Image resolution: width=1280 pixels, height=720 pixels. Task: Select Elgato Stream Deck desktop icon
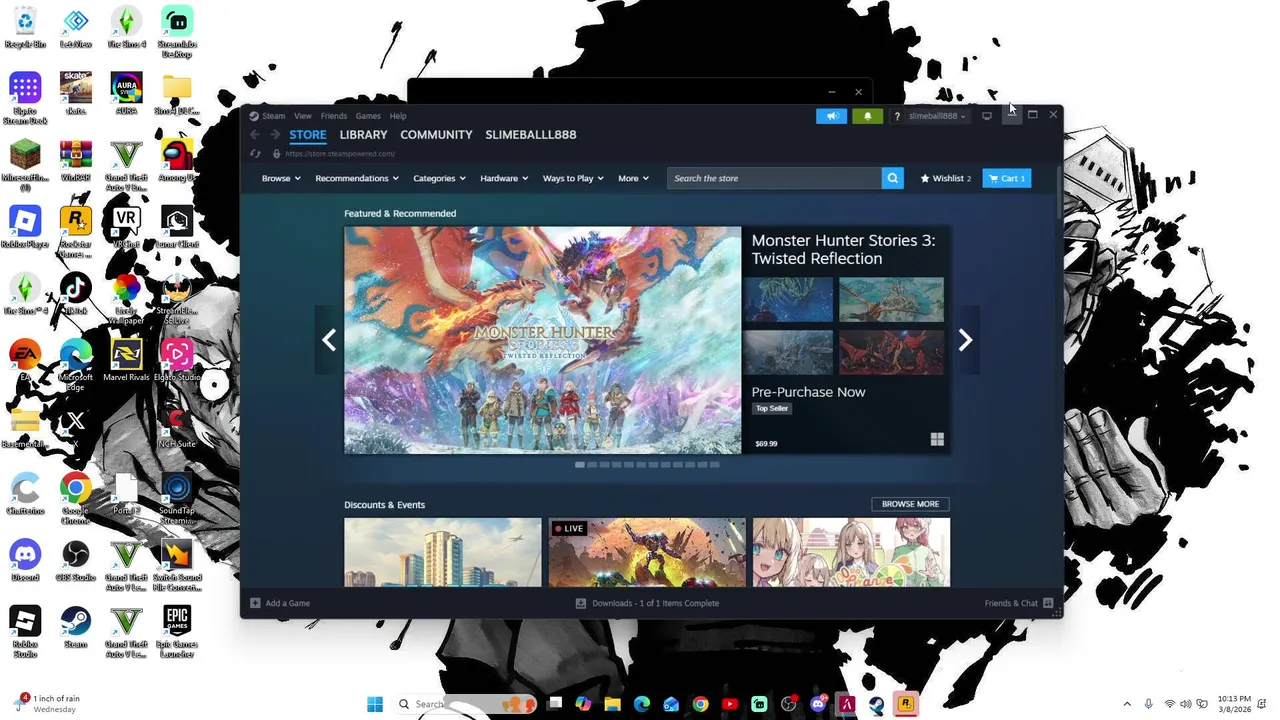[x=25, y=98]
